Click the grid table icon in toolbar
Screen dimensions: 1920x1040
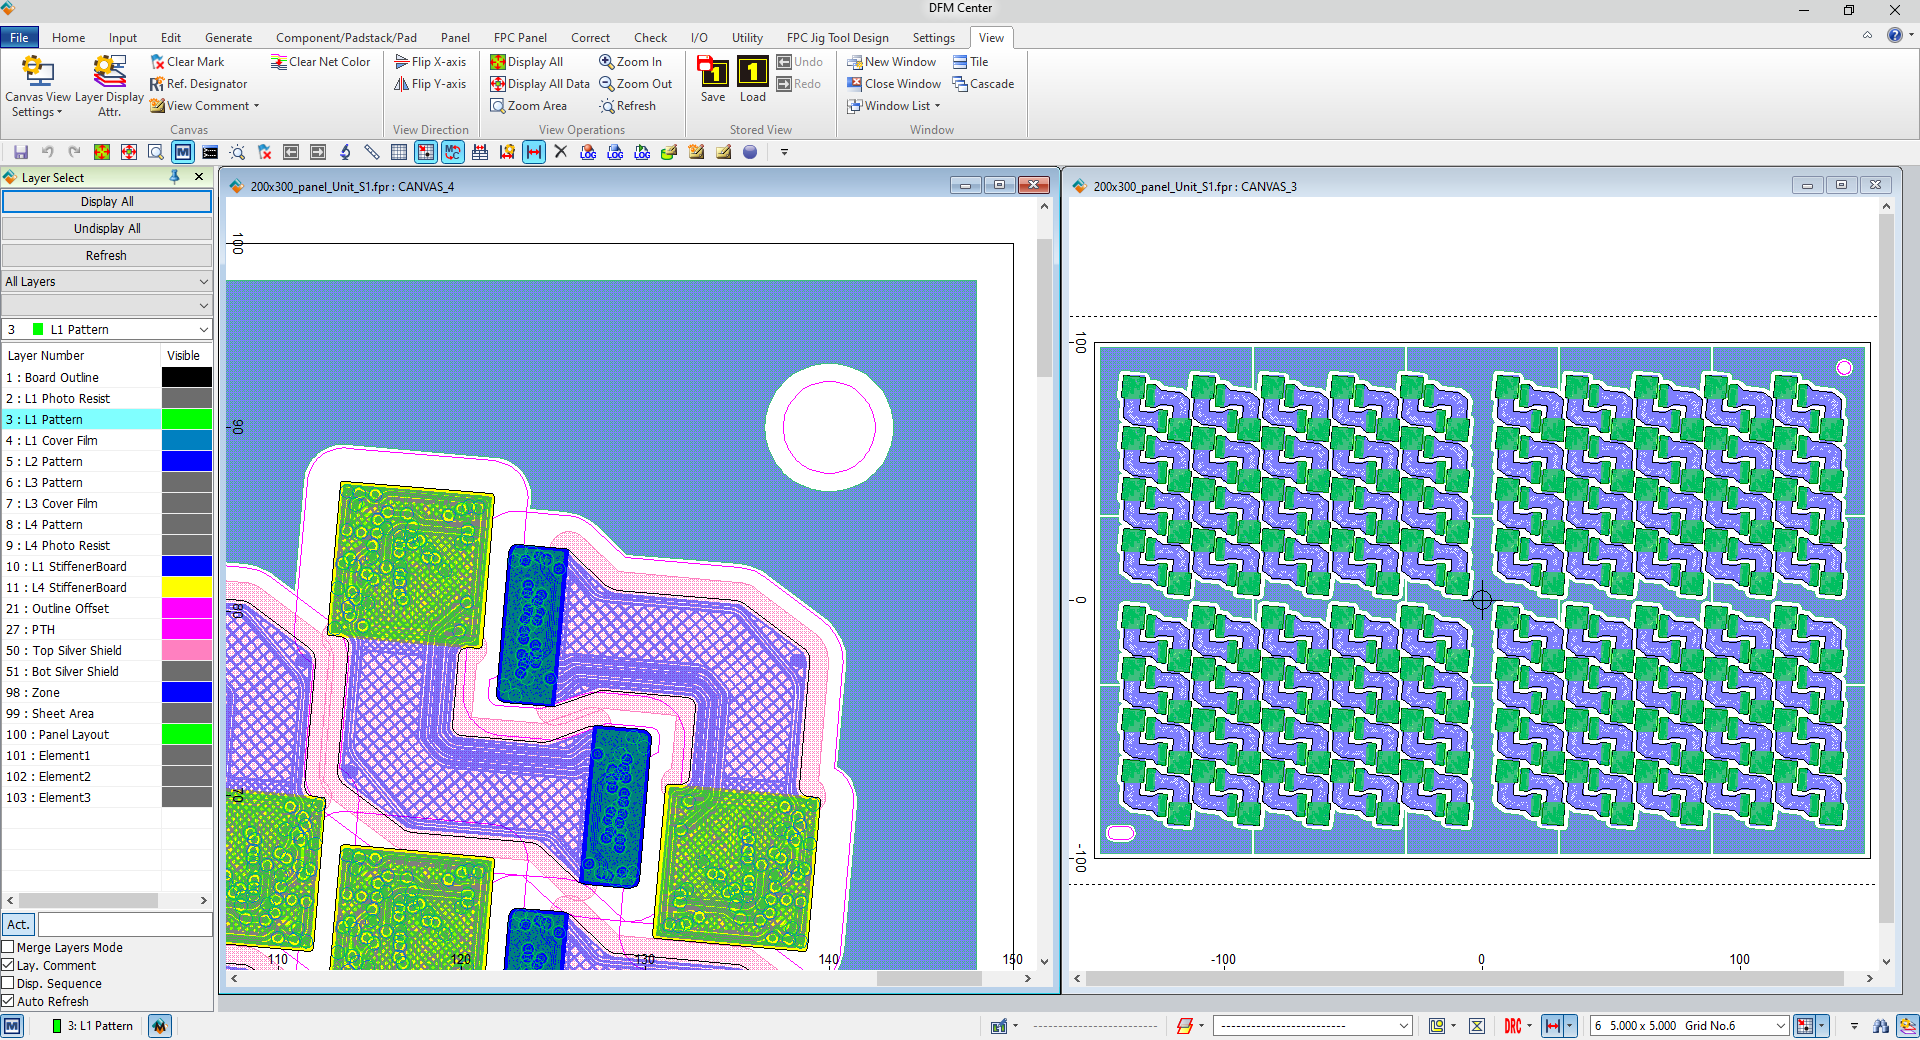coord(399,152)
